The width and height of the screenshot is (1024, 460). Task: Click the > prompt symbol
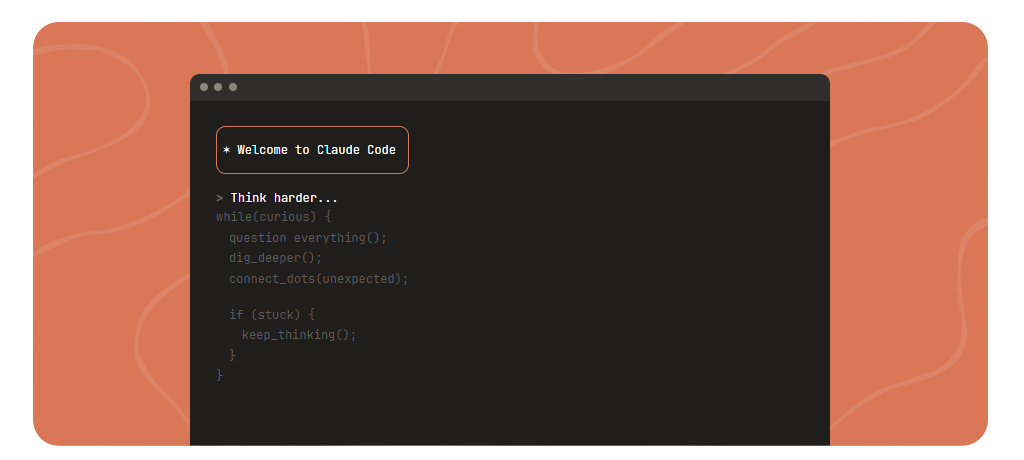tap(219, 198)
